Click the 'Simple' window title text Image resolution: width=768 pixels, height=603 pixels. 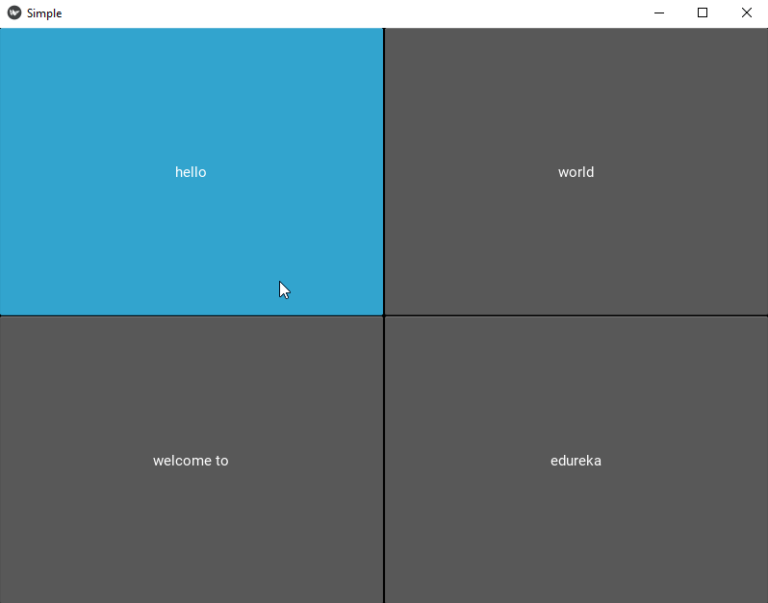pos(44,13)
